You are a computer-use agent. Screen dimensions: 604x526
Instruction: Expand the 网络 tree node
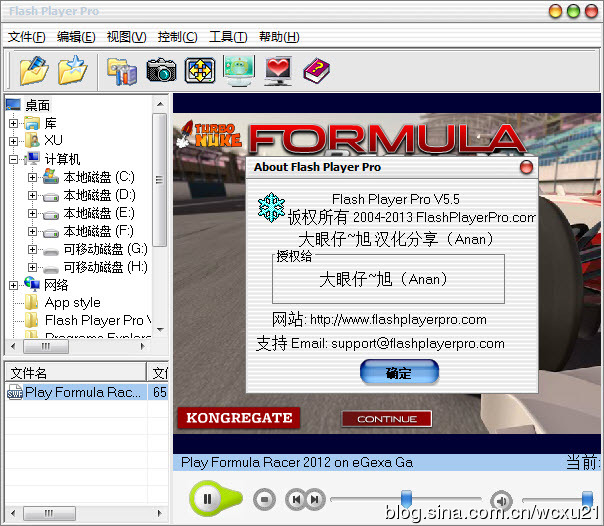[x=14, y=285]
